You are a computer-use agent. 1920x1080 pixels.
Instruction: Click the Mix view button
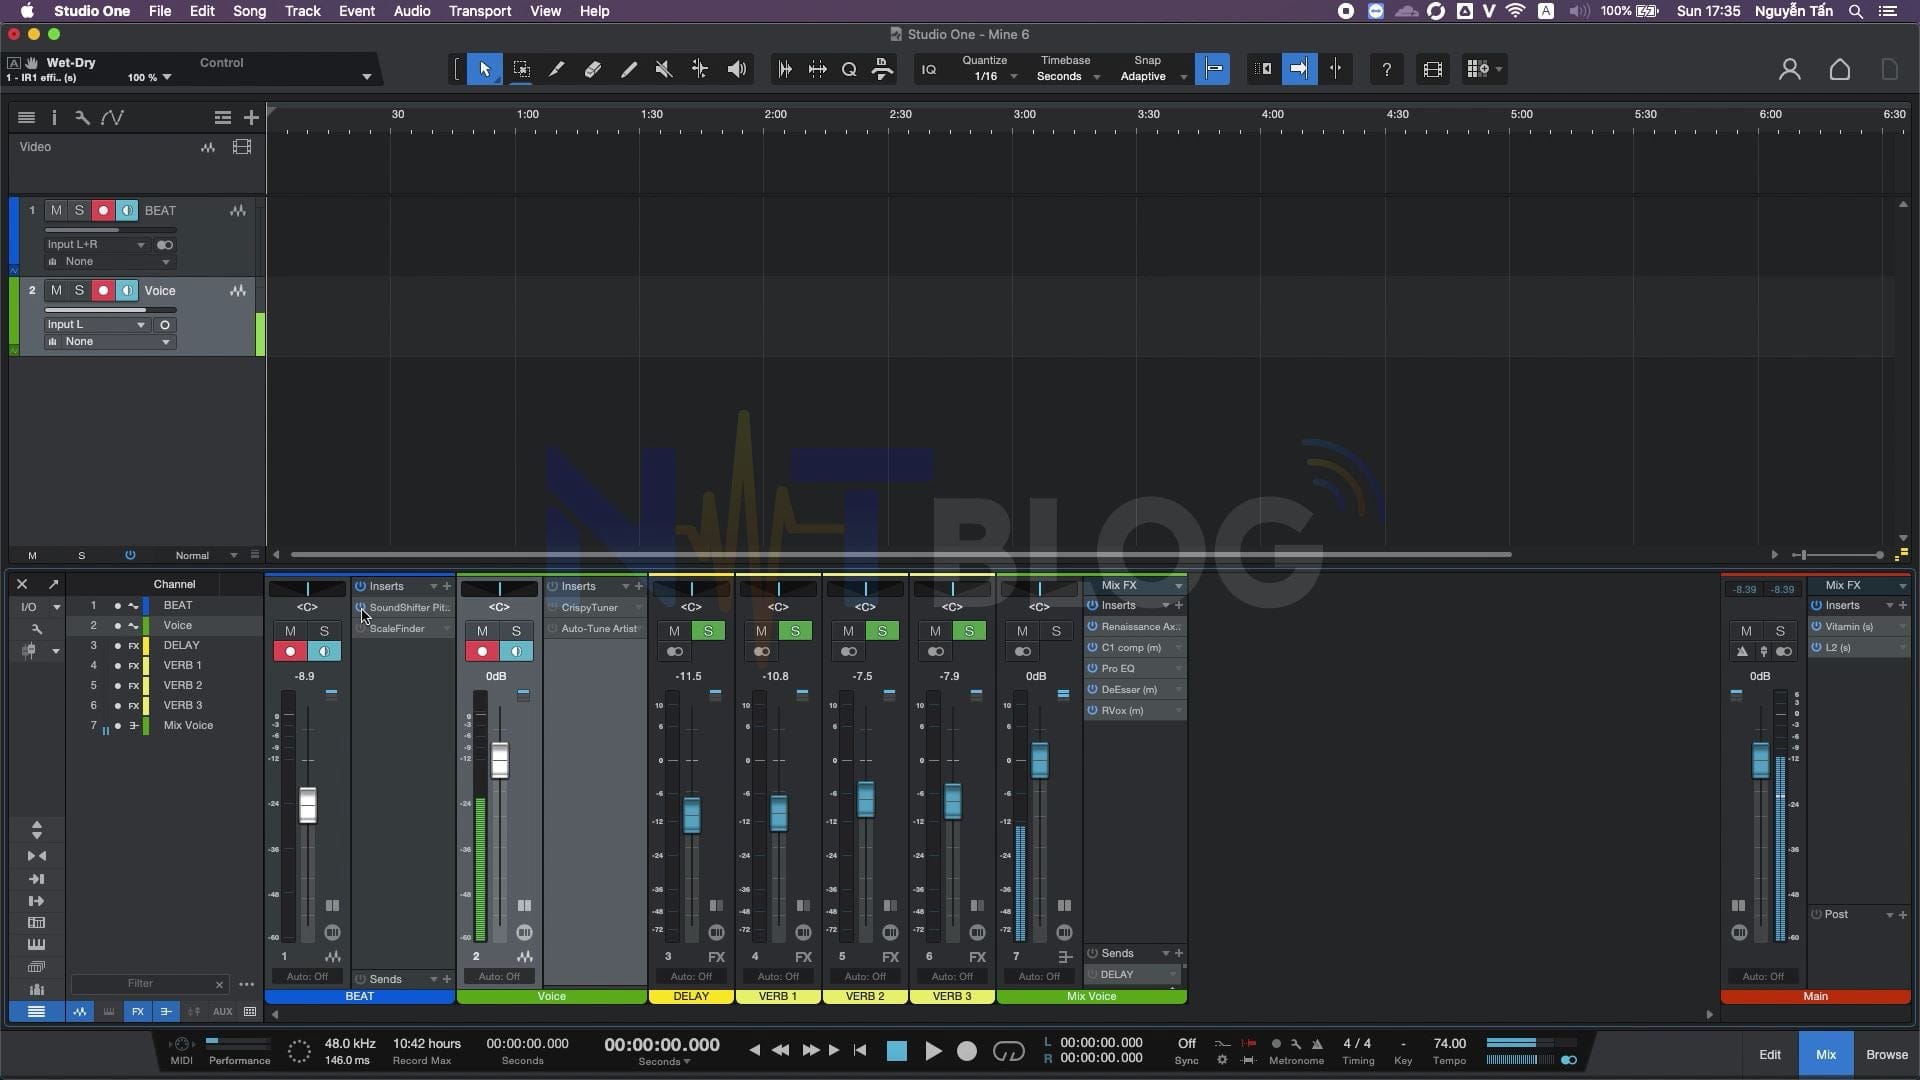click(x=1826, y=1055)
